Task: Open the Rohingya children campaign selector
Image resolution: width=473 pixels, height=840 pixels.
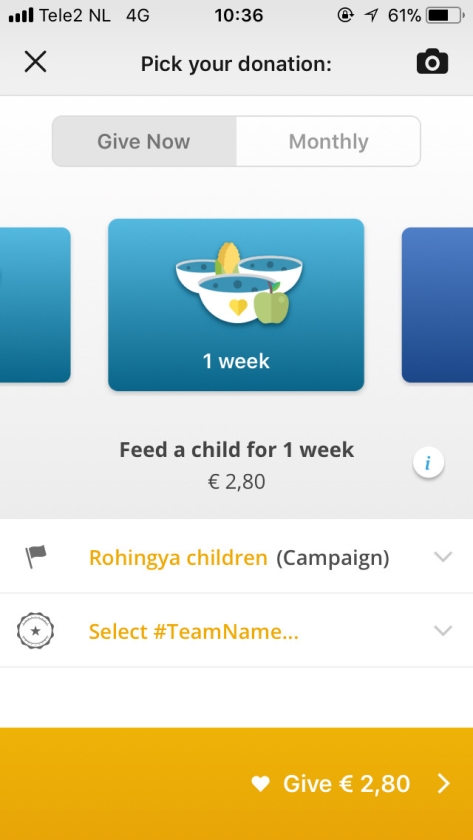Action: click(236, 557)
